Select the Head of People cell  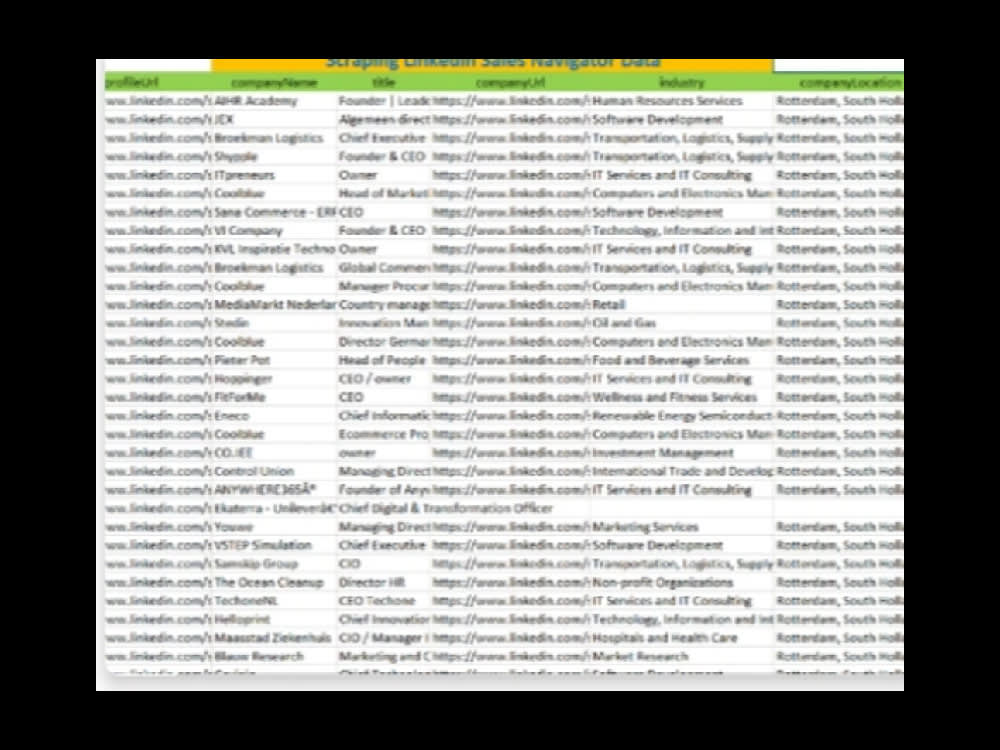point(382,360)
